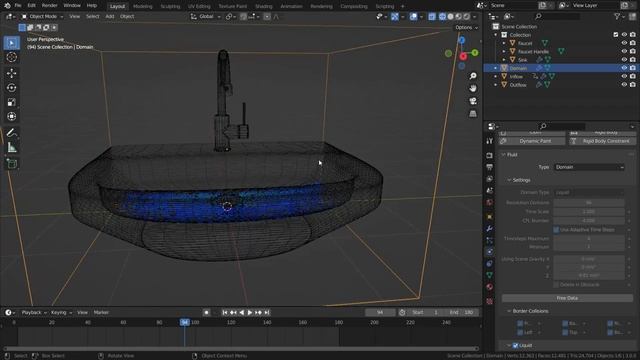Image resolution: width=640 pixels, height=360 pixels.
Task: Click the Blender logo icon
Action: pyautogui.click(x=7, y=6)
